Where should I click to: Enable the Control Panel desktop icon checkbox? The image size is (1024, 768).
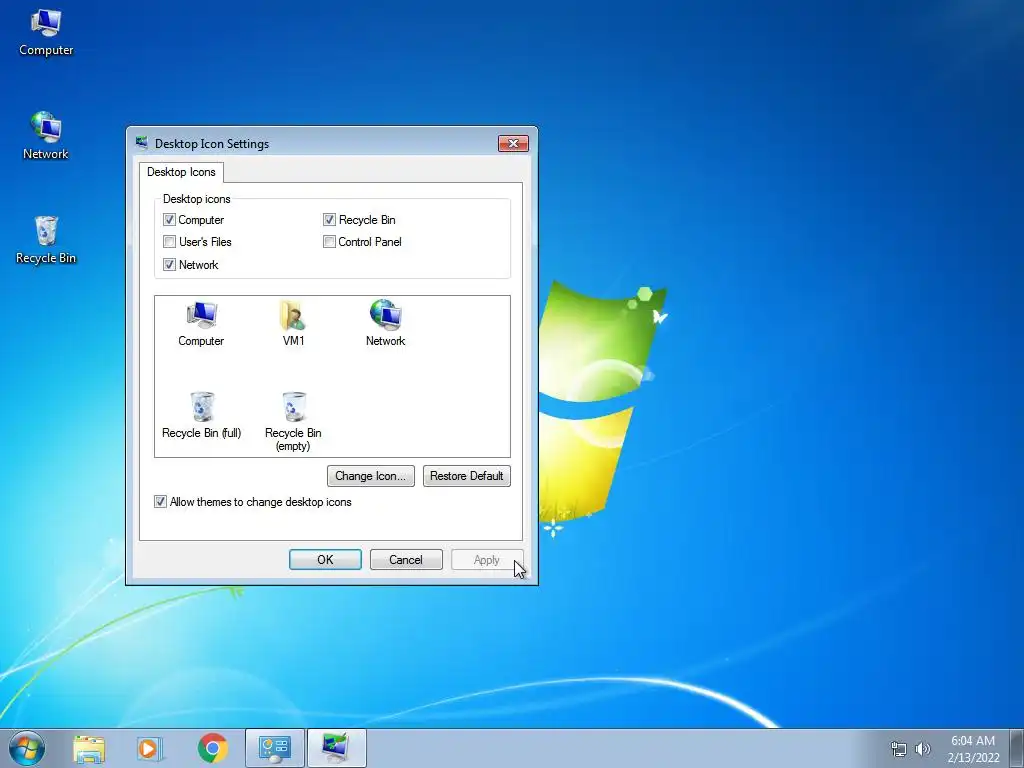tap(329, 242)
